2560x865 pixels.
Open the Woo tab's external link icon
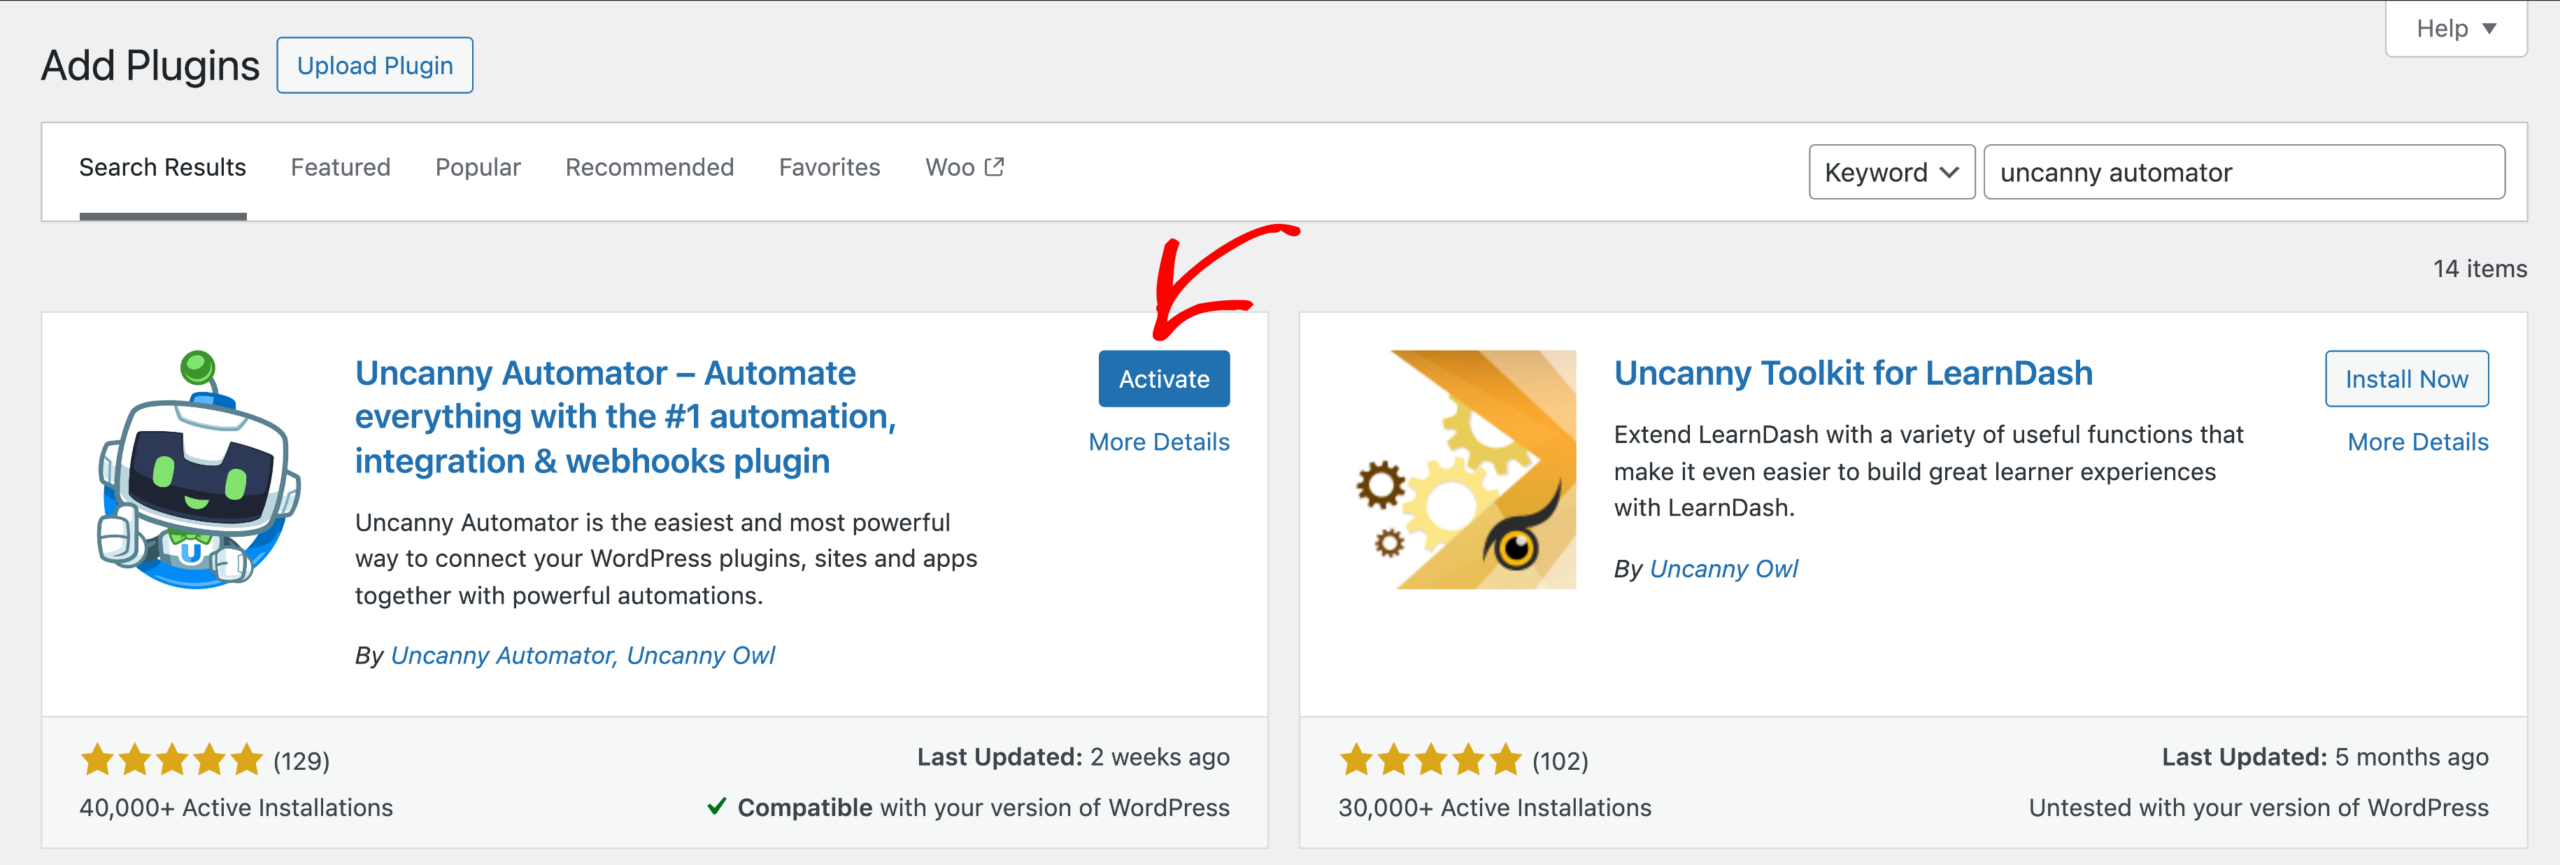994,167
